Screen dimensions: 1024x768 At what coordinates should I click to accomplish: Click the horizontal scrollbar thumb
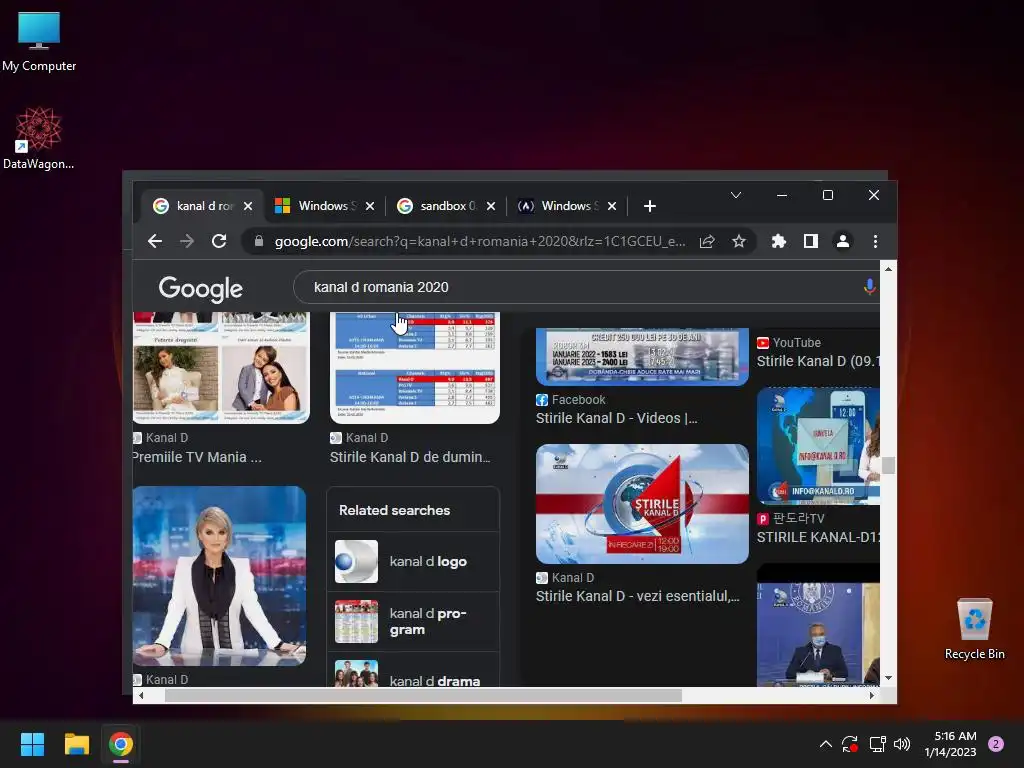[x=423, y=696]
